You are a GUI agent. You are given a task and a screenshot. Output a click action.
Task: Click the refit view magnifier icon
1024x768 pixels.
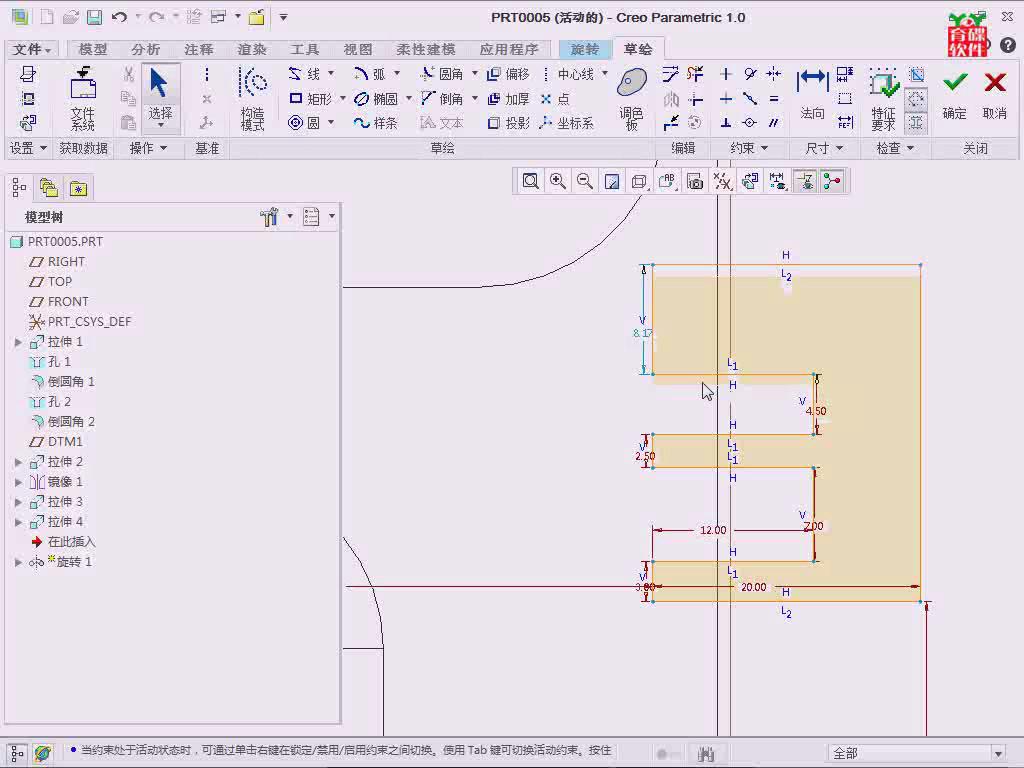pos(530,181)
